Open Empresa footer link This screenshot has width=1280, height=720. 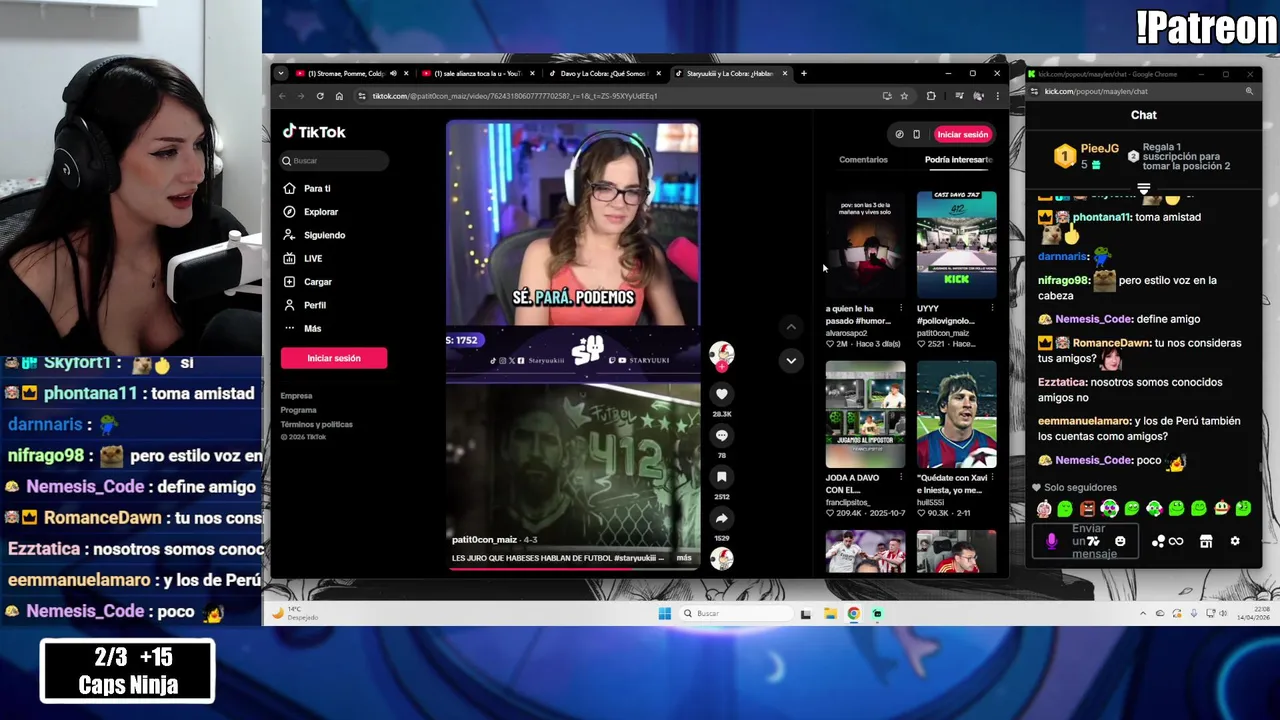(x=296, y=396)
